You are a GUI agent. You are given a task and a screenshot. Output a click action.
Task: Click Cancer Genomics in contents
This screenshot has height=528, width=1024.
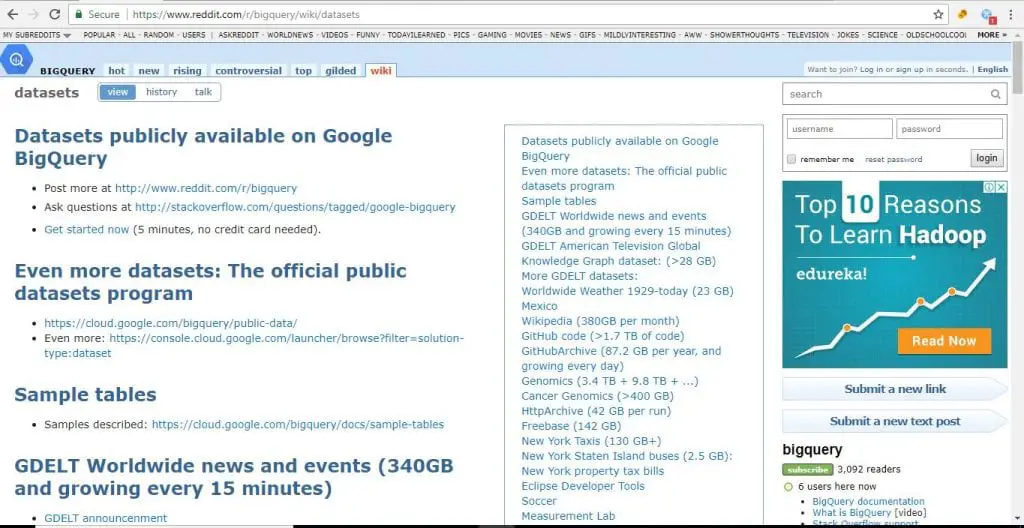[597, 396]
